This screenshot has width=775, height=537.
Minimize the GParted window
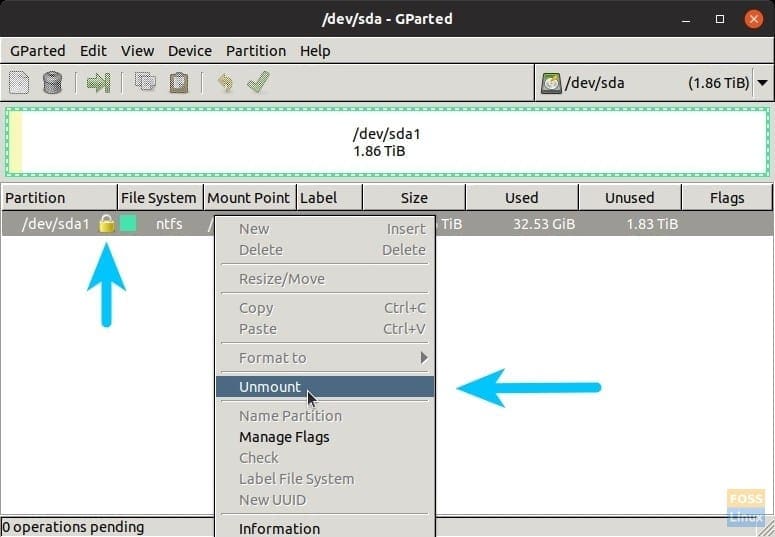point(686,19)
